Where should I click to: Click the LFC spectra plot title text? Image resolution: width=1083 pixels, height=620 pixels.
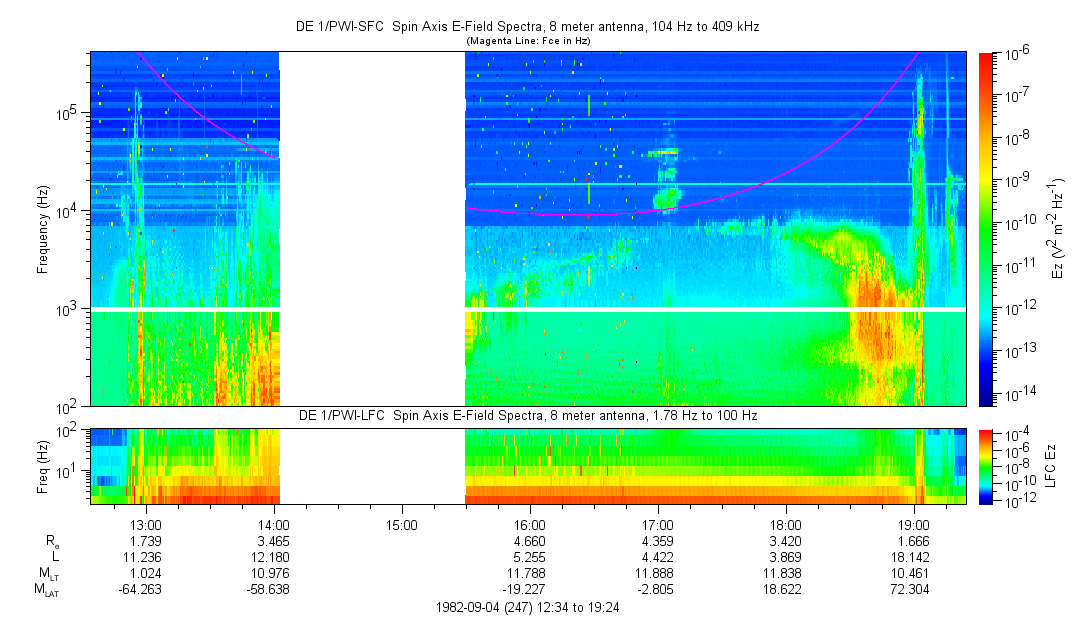(x=528, y=416)
